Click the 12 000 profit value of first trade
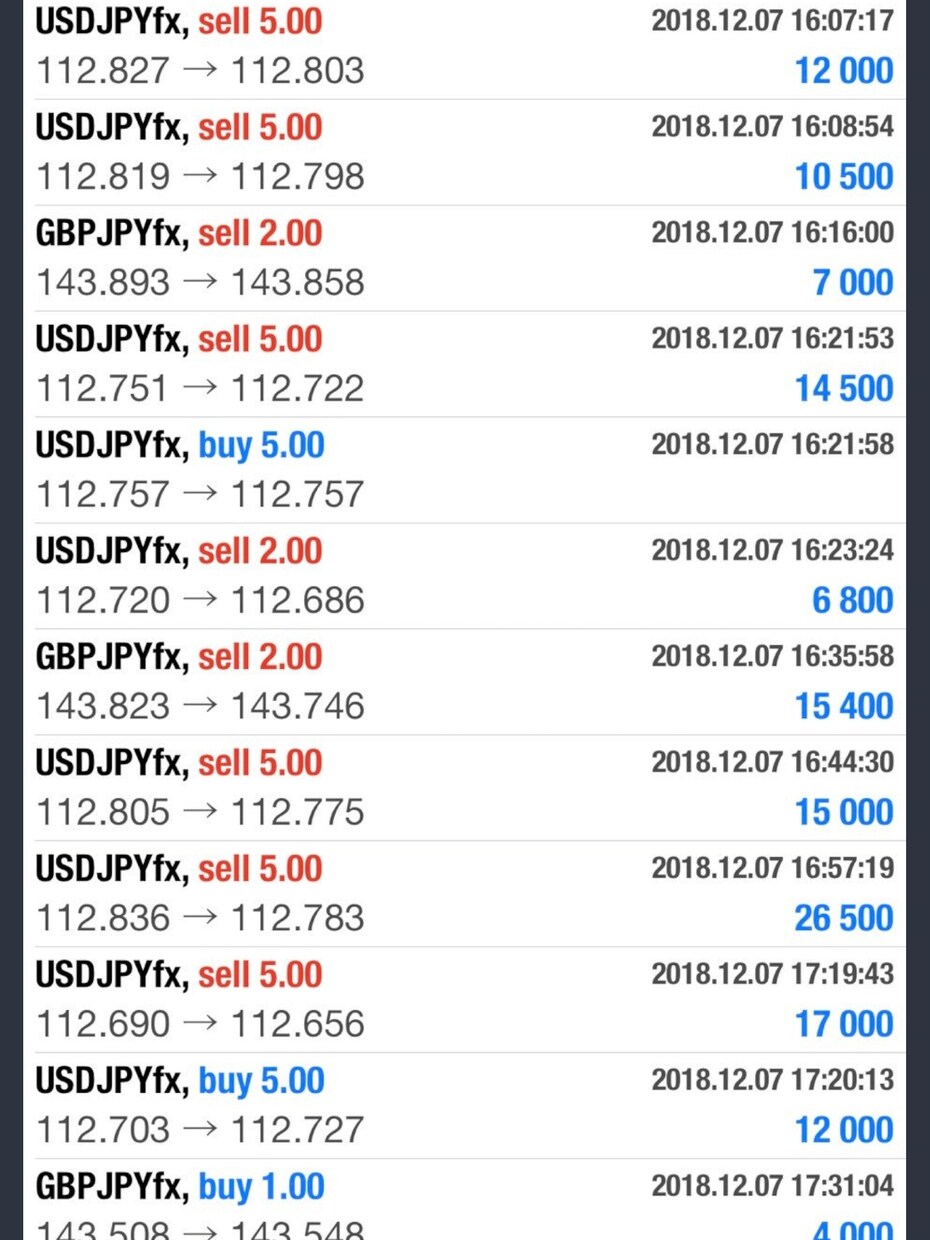 tap(844, 71)
